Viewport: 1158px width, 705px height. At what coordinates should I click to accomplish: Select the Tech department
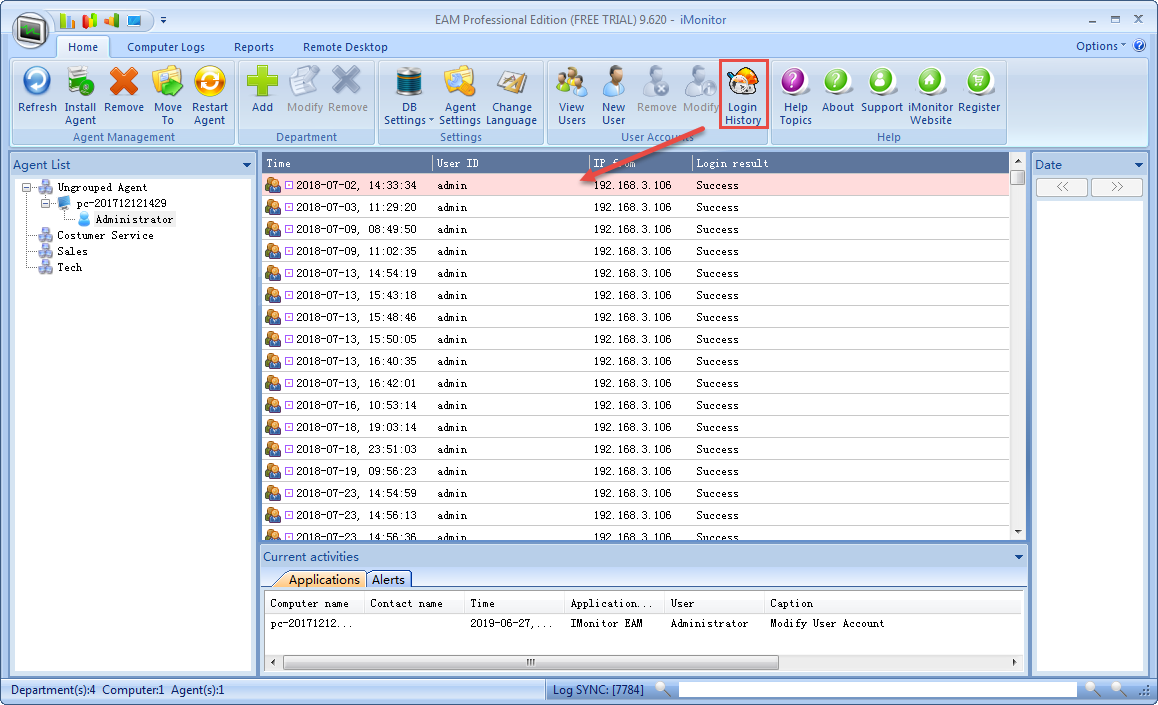pyautogui.click(x=69, y=267)
